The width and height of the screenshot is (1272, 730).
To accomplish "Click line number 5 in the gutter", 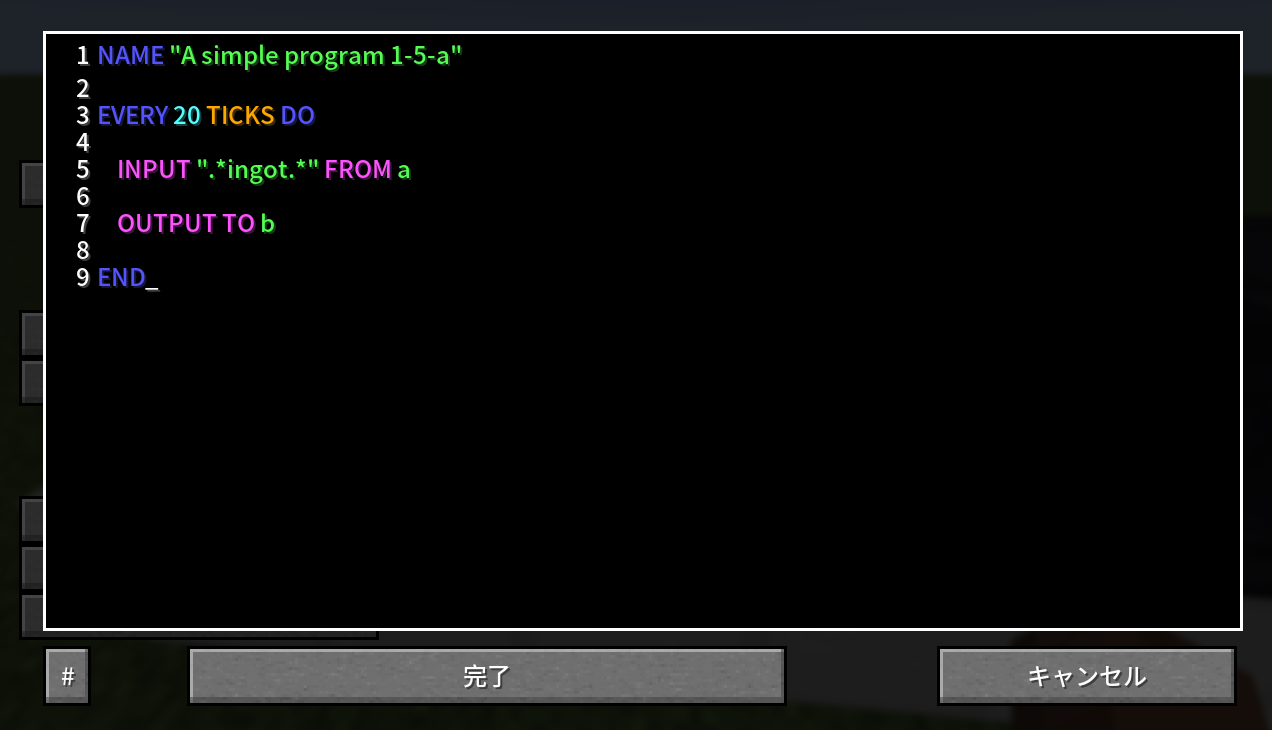I will pyautogui.click(x=82, y=170).
